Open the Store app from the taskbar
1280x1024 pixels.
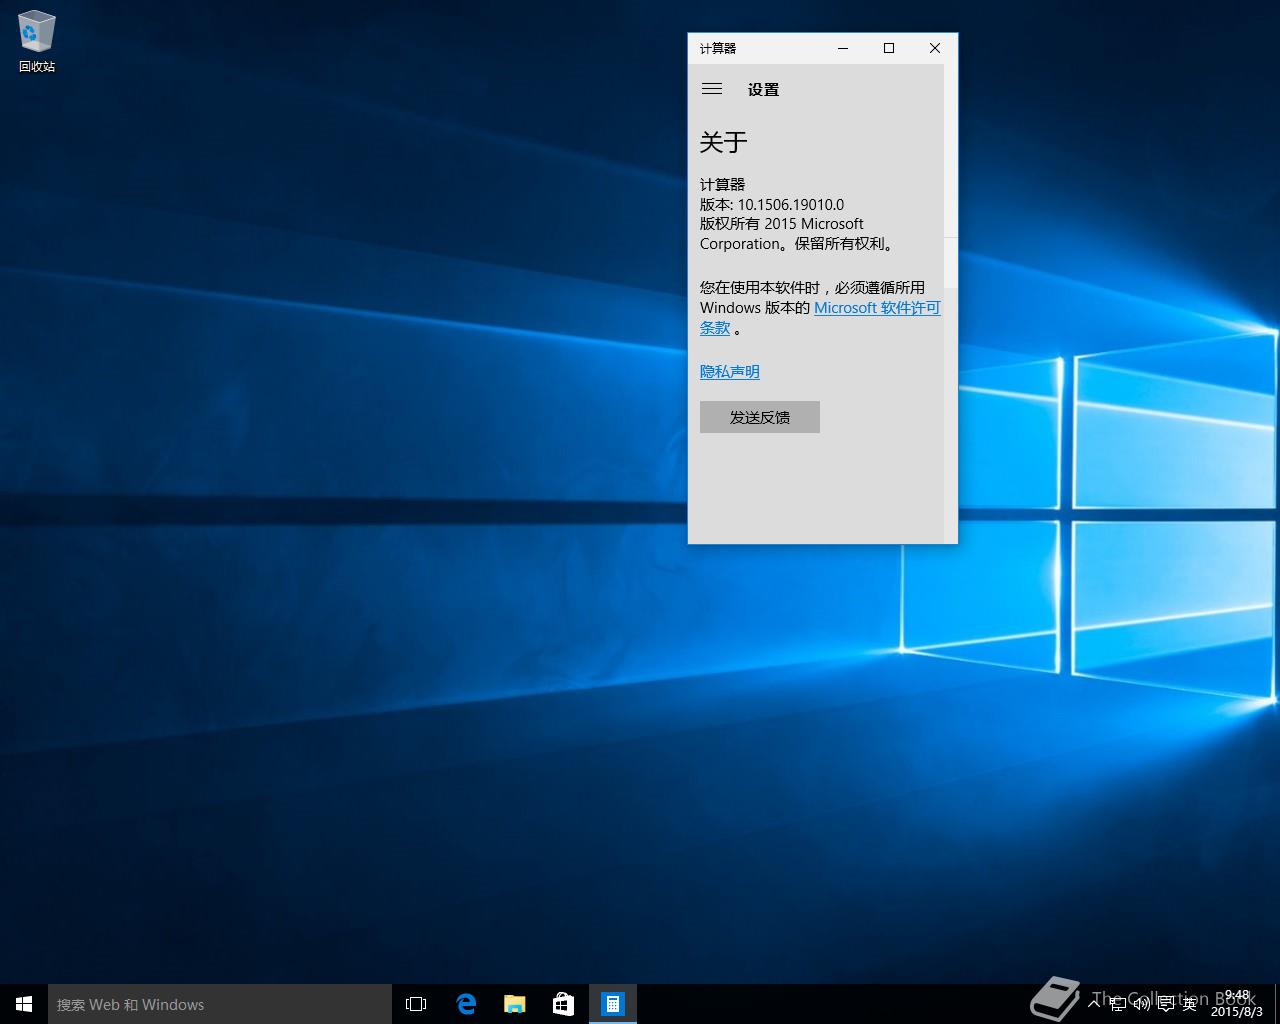pos(563,1004)
